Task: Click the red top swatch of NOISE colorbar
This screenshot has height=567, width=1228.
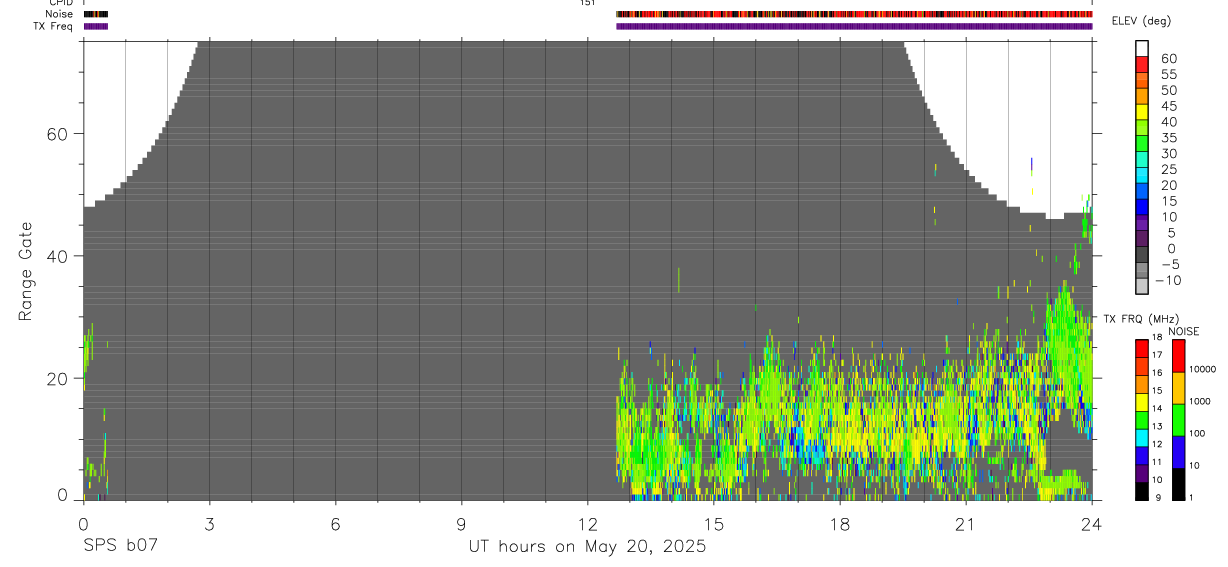Action: (x=1179, y=356)
